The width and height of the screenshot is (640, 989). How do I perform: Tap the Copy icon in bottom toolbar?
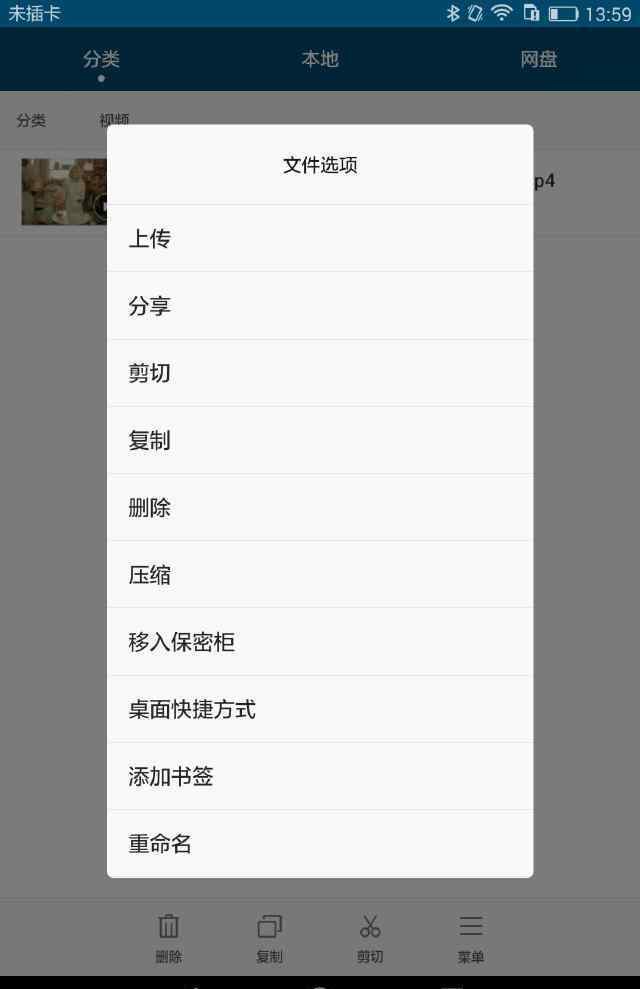269,927
